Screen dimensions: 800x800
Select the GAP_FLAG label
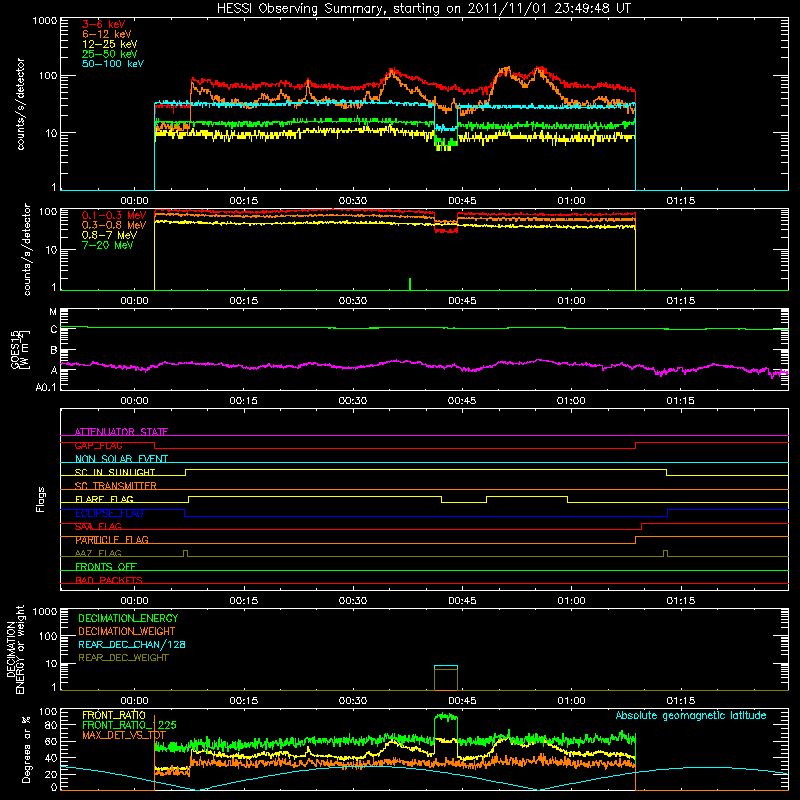click(98, 445)
